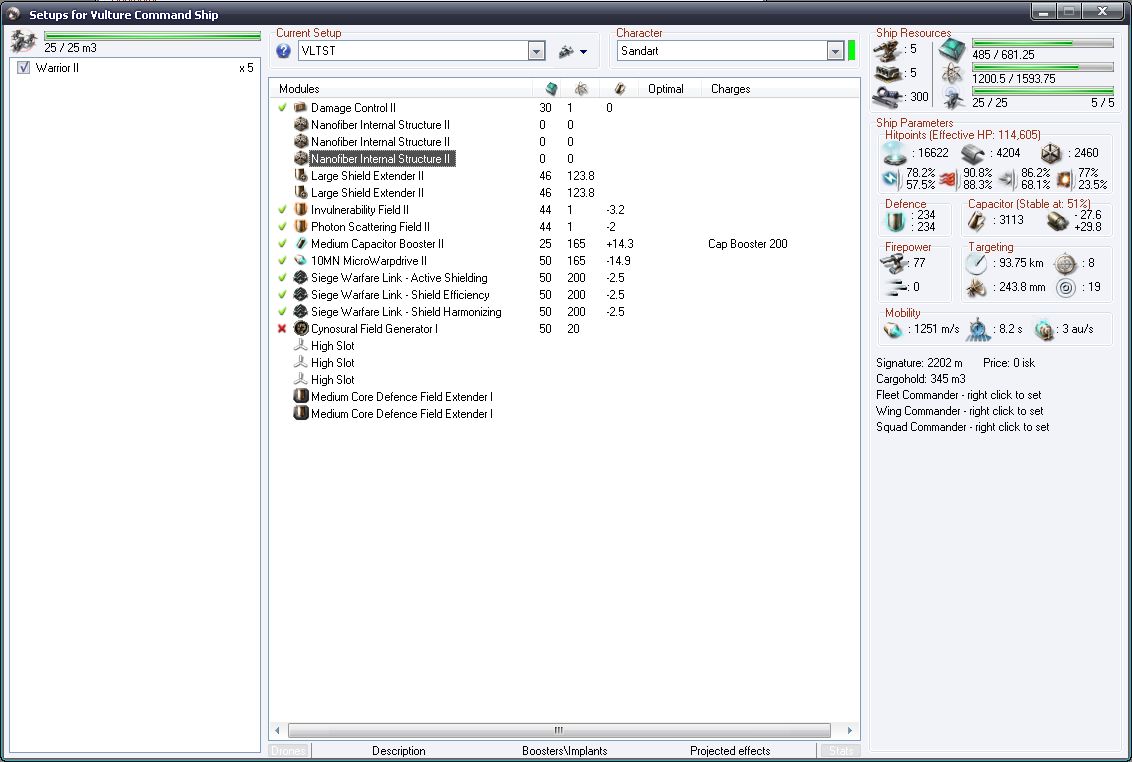Toggle Medium Capacitor Booster II active checkmark
1132x762 pixels.
click(282, 243)
